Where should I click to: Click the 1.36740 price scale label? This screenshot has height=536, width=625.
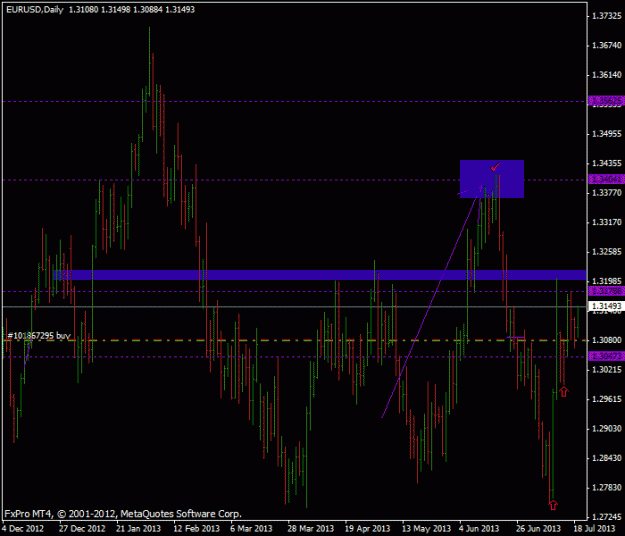point(606,45)
